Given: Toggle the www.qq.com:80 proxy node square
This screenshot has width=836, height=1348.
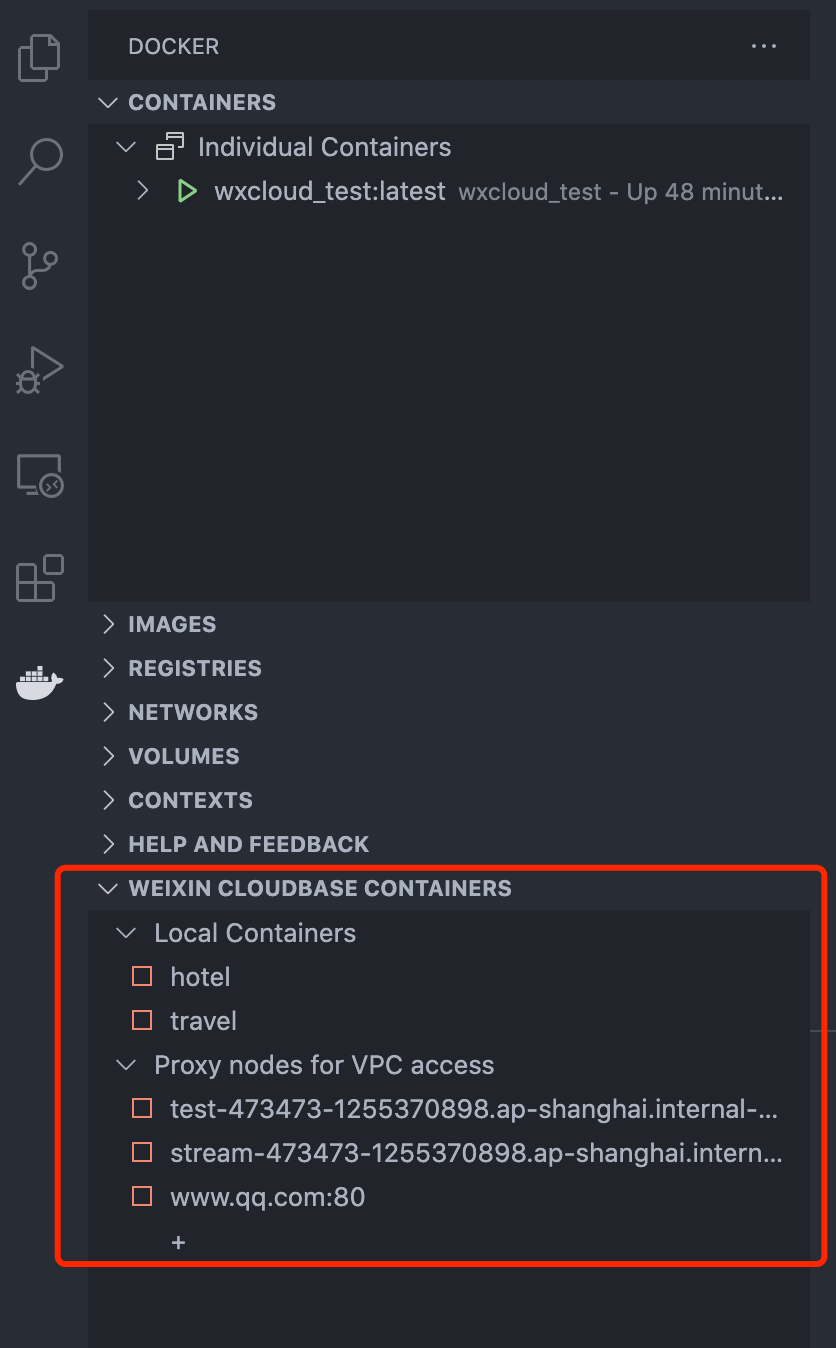Looking at the screenshot, I should coord(142,1196).
